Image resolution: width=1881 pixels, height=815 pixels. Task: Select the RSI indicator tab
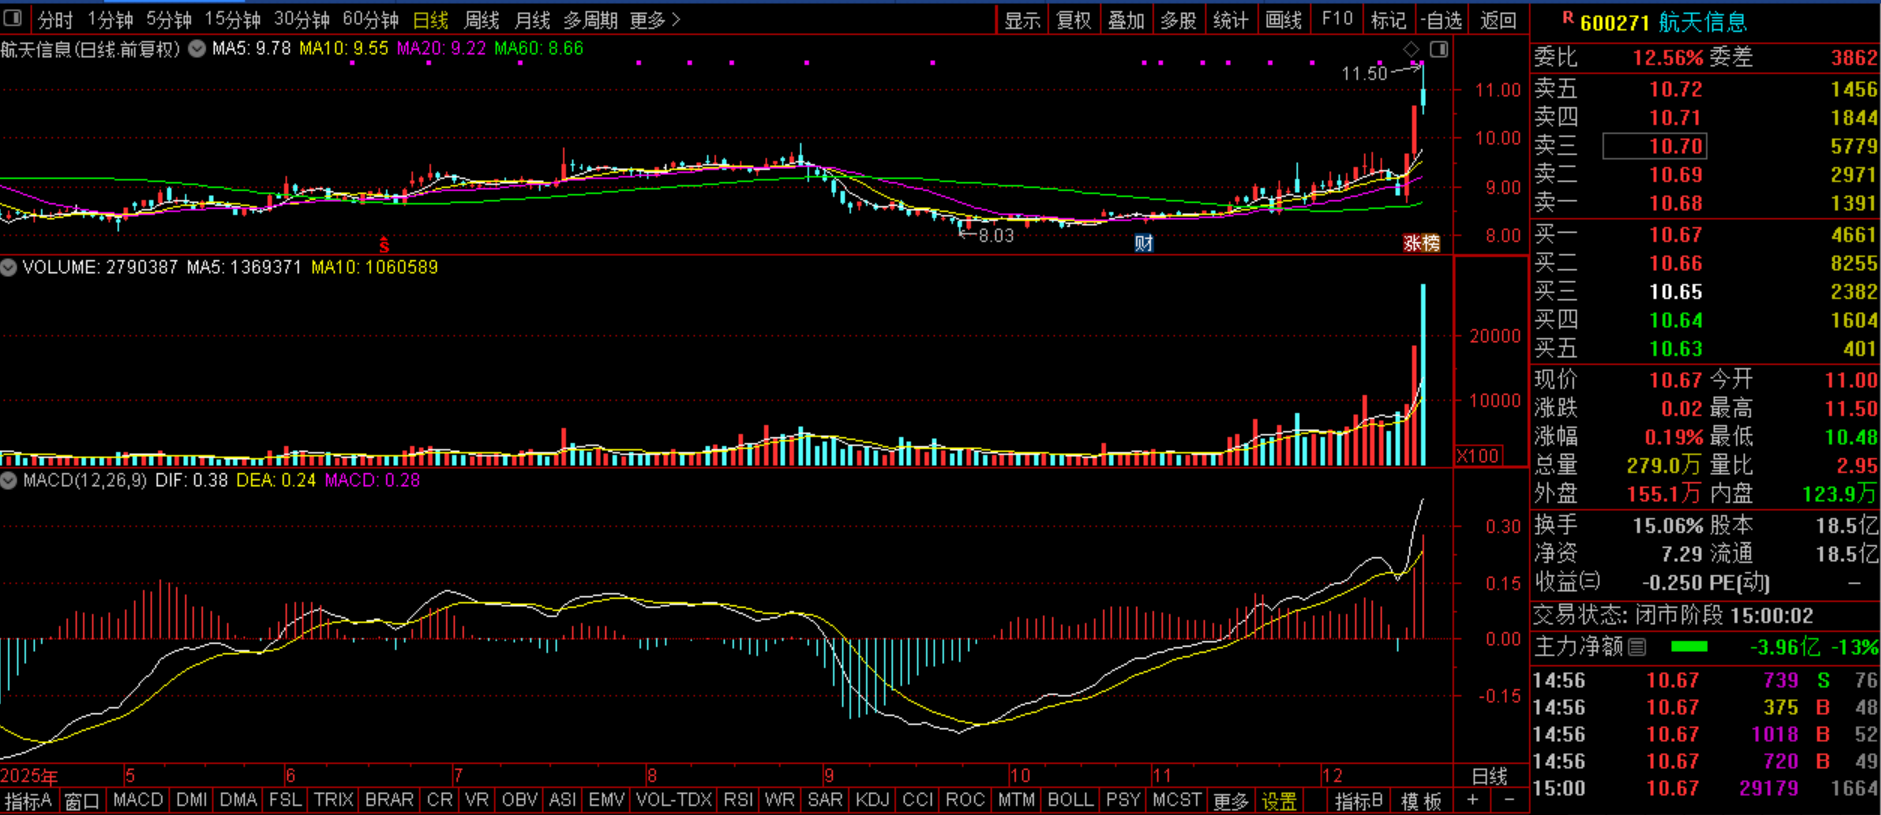point(739,800)
